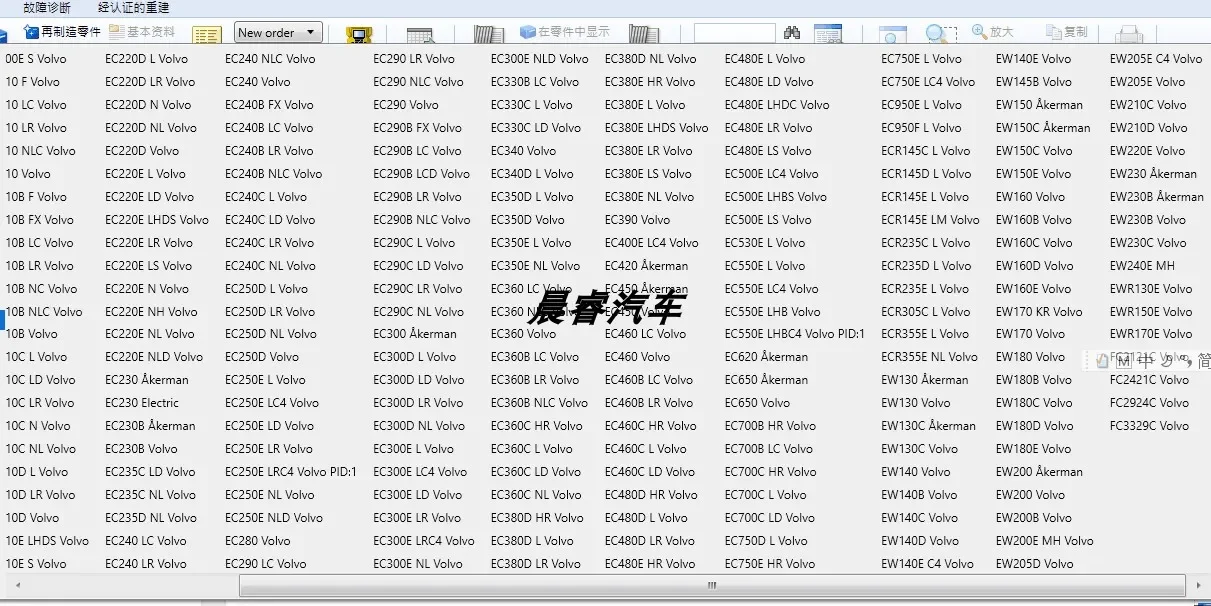Click the magnifier with dashed selection icon

click(x=941, y=35)
